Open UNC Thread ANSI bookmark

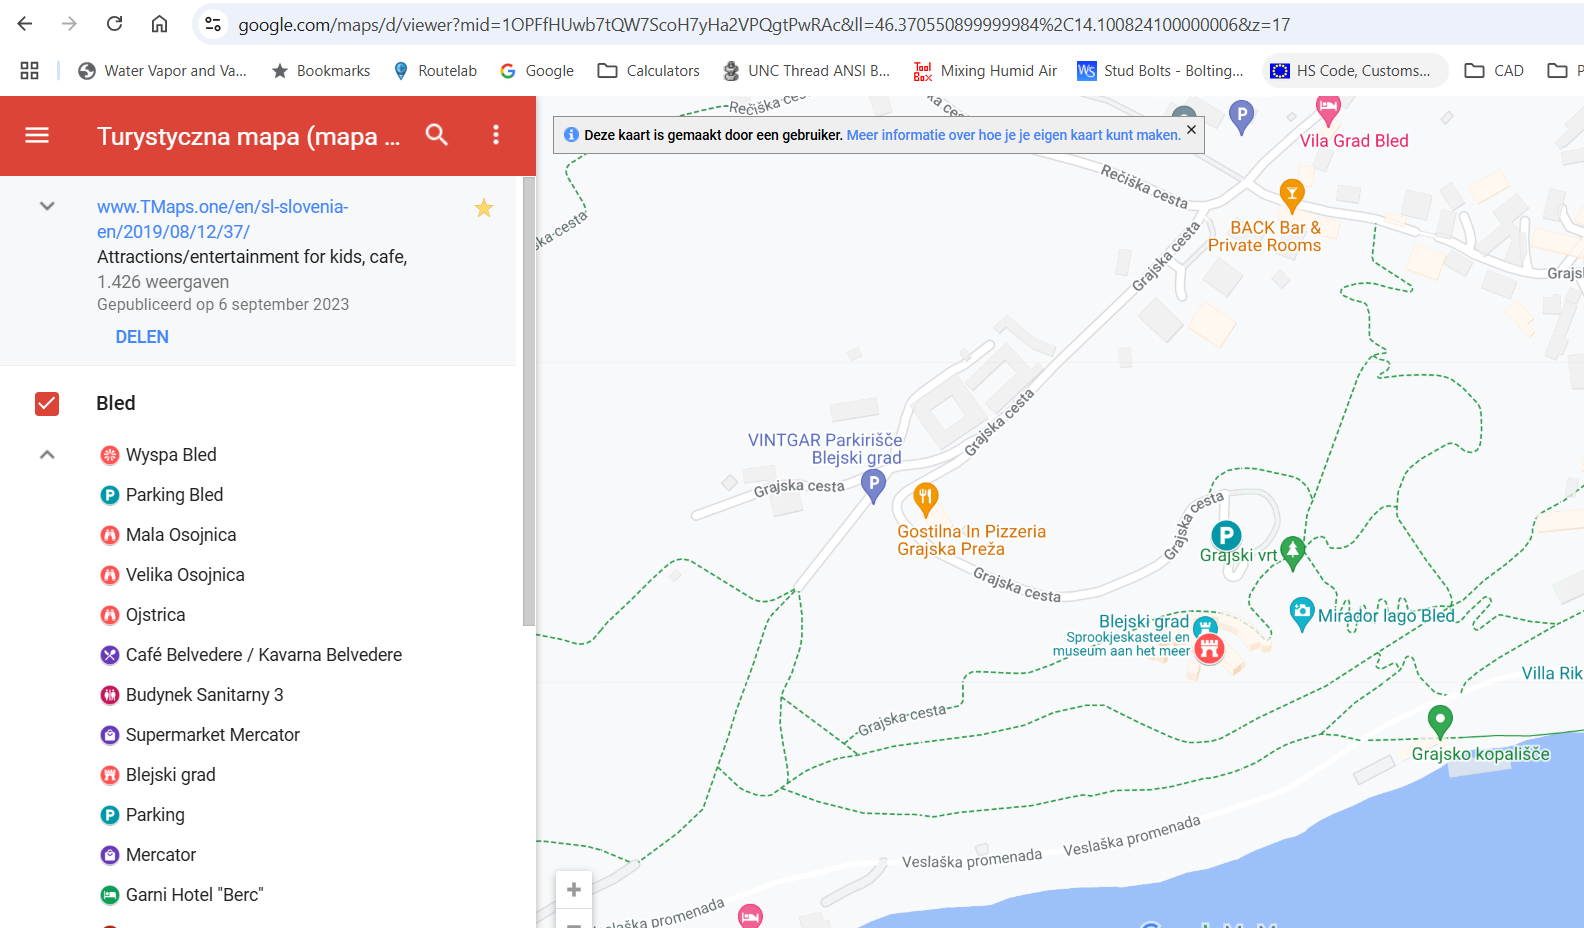pyautogui.click(x=806, y=70)
